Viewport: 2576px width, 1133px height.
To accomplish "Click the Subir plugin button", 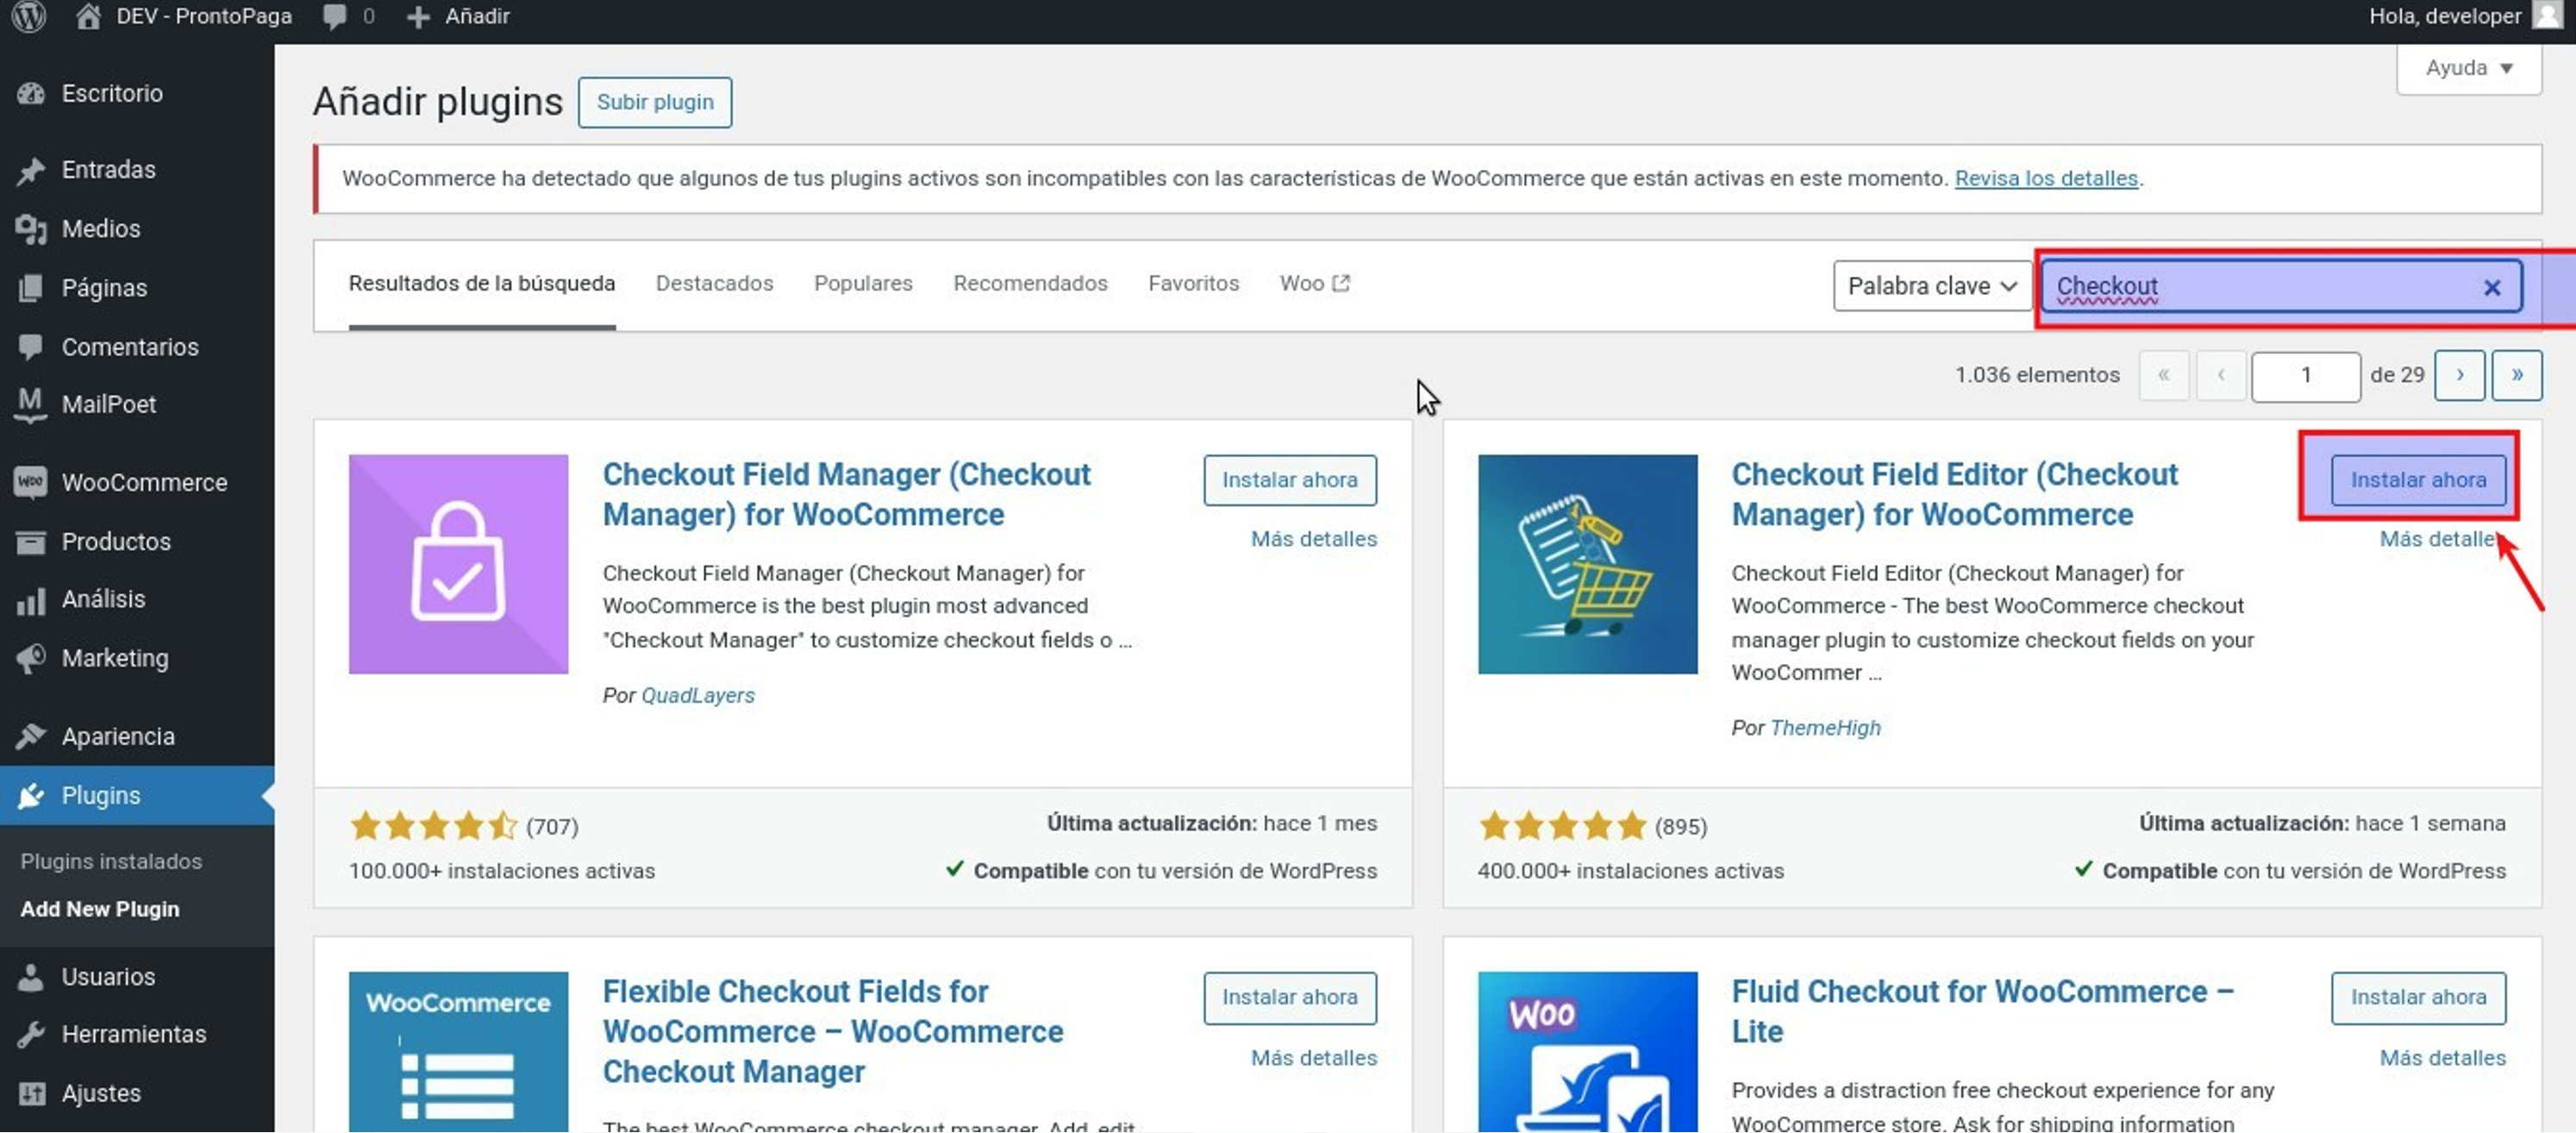I will [x=654, y=102].
